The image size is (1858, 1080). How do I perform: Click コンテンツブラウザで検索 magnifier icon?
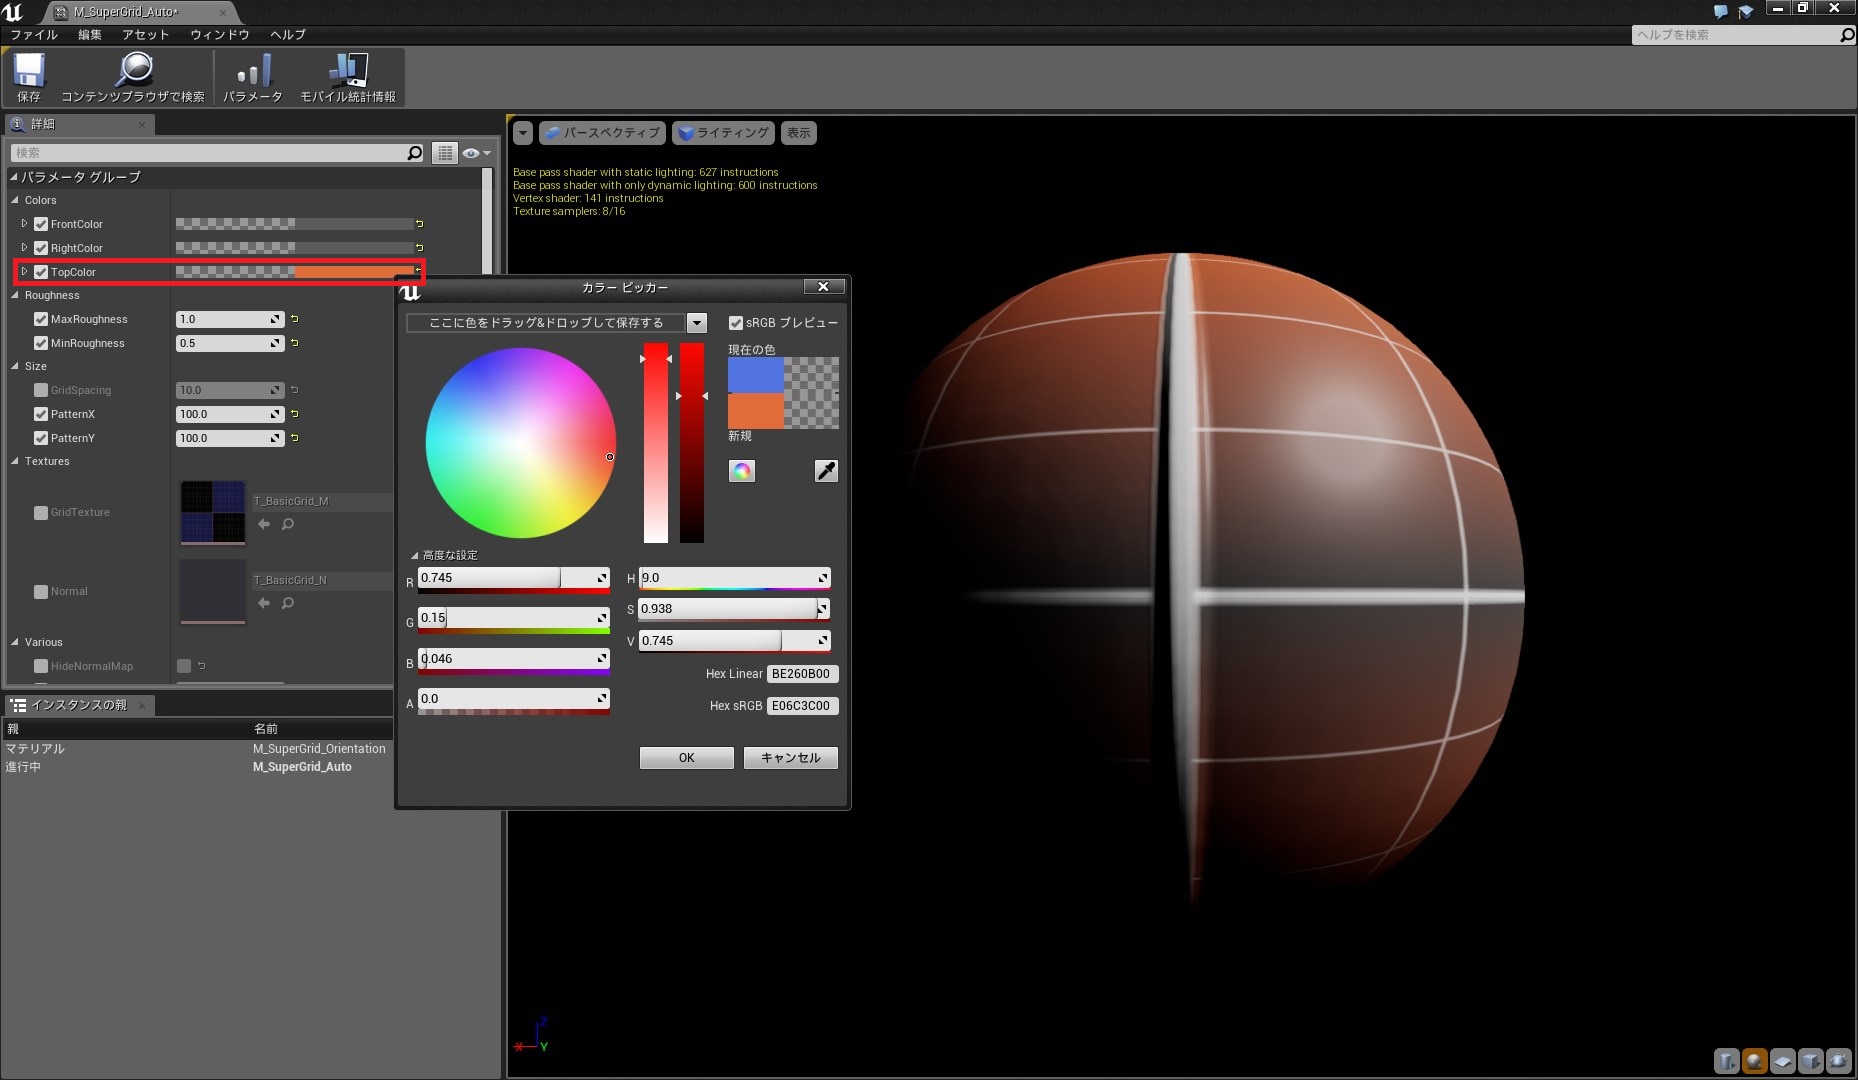click(133, 70)
